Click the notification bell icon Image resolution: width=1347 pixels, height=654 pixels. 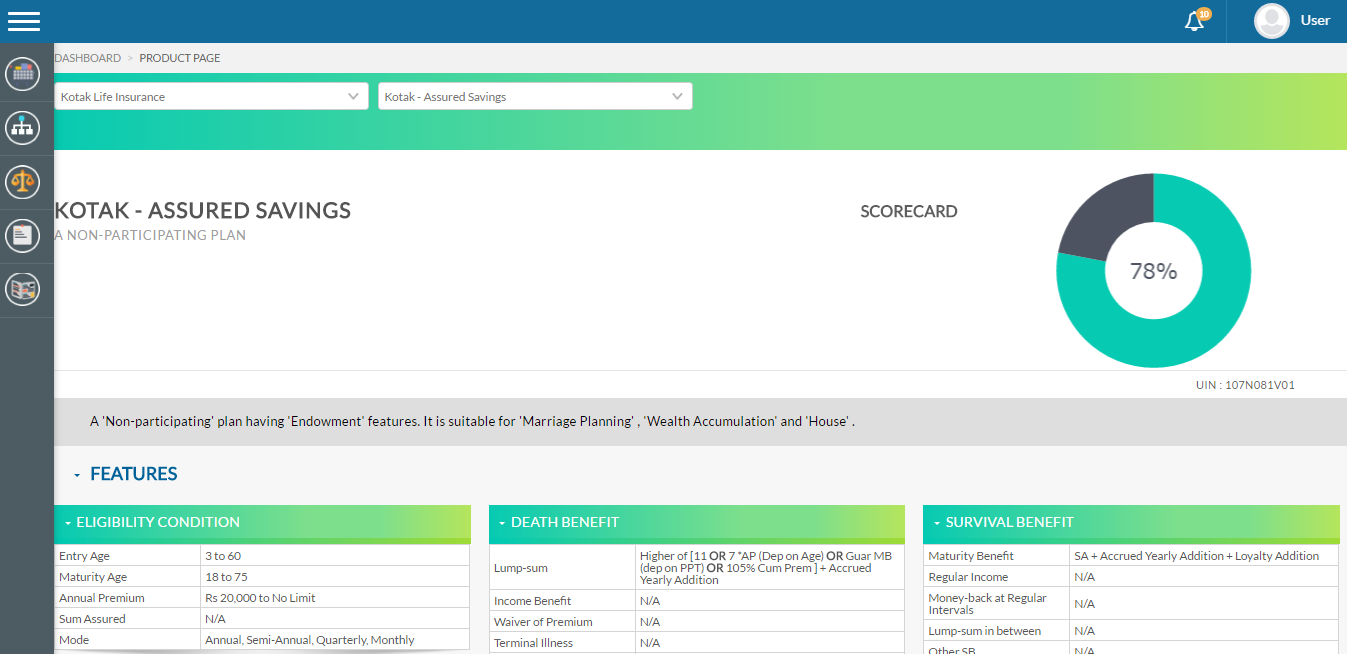[x=1194, y=21]
